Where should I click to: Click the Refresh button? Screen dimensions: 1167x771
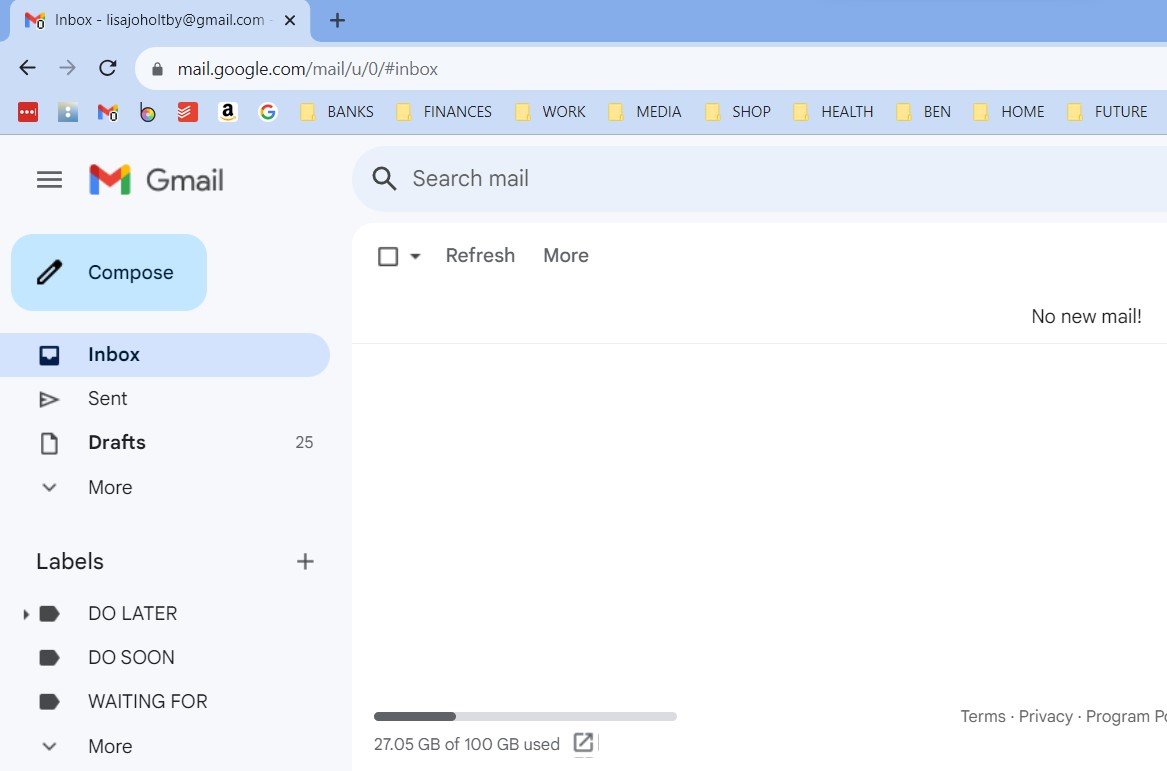pyautogui.click(x=480, y=255)
